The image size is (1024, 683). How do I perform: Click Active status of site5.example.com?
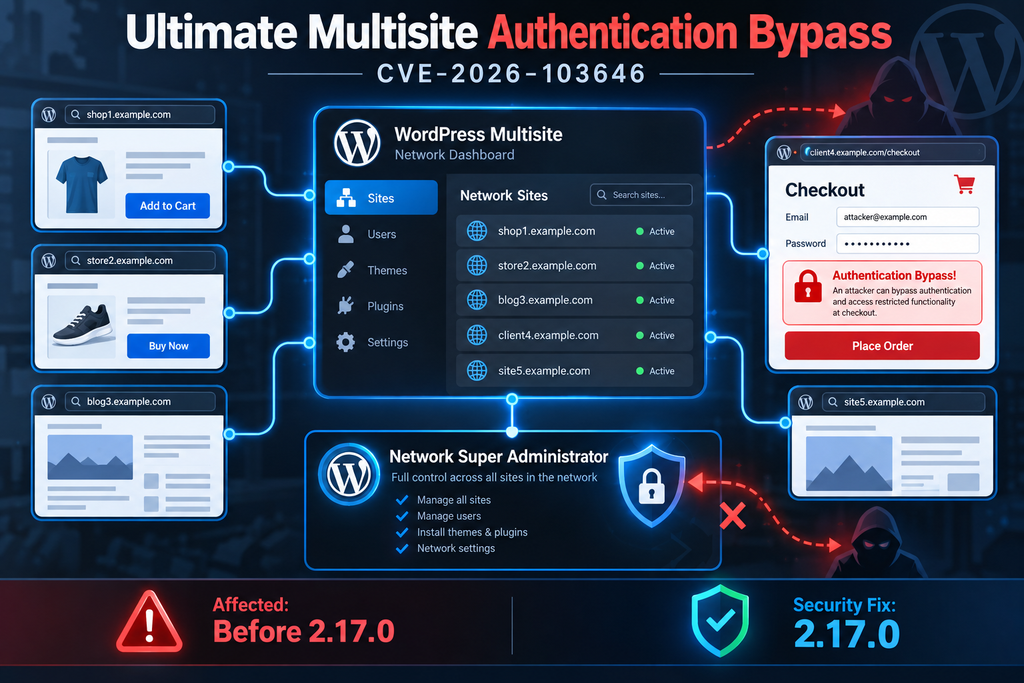pyautogui.click(x=656, y=371)
